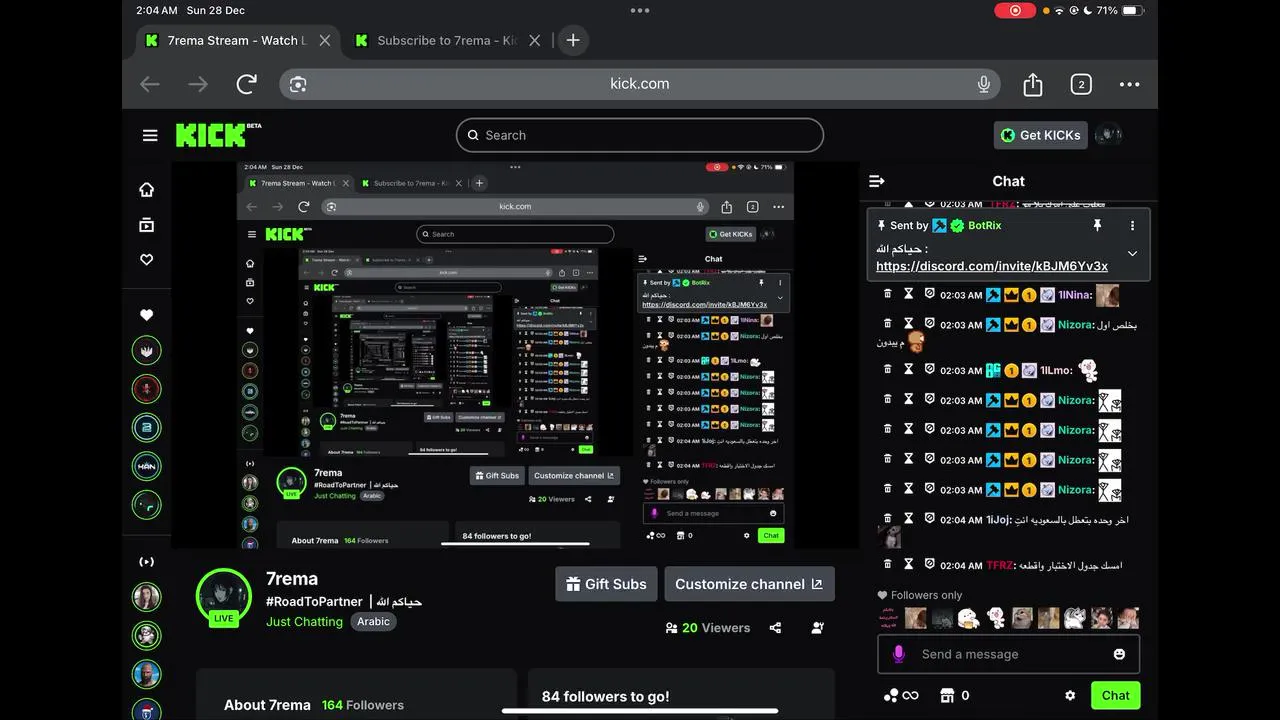Image resolution: width=1280 pixels, height=720 pixels.
Task: Type in Send a message field
Action: pyautogui.click(x=1010, y=654)
